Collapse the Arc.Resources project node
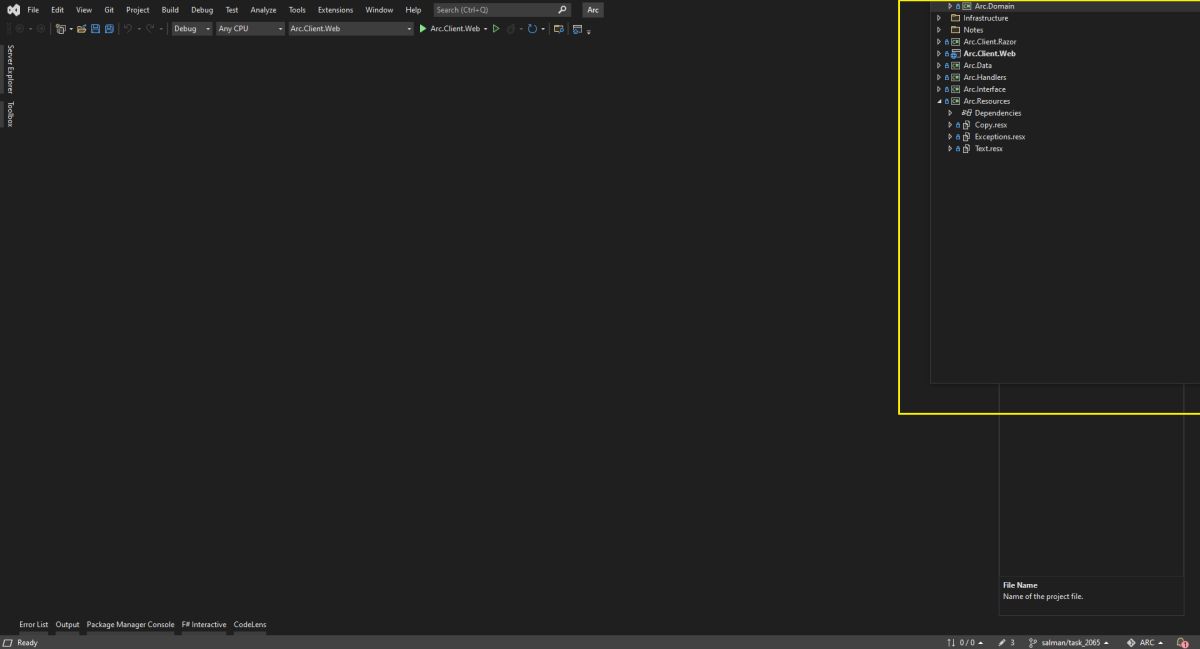The width and height of the screenshot is (1200, 649). (x=939, y=101)
